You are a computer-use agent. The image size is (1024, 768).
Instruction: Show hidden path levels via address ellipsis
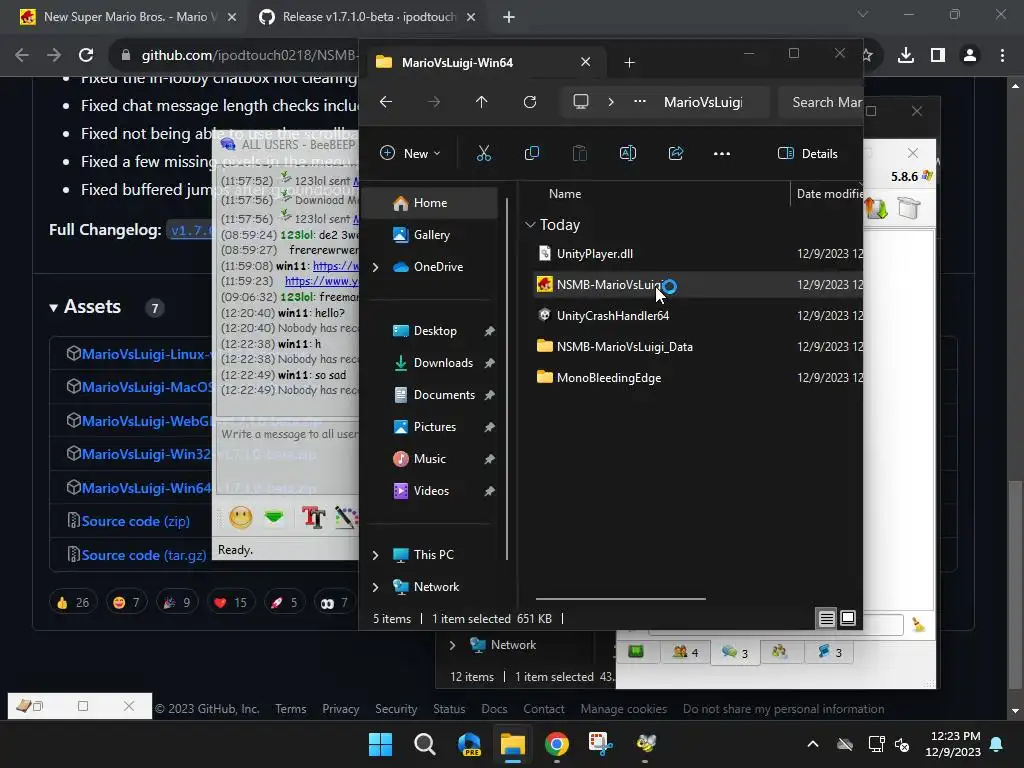pos(640,102)
